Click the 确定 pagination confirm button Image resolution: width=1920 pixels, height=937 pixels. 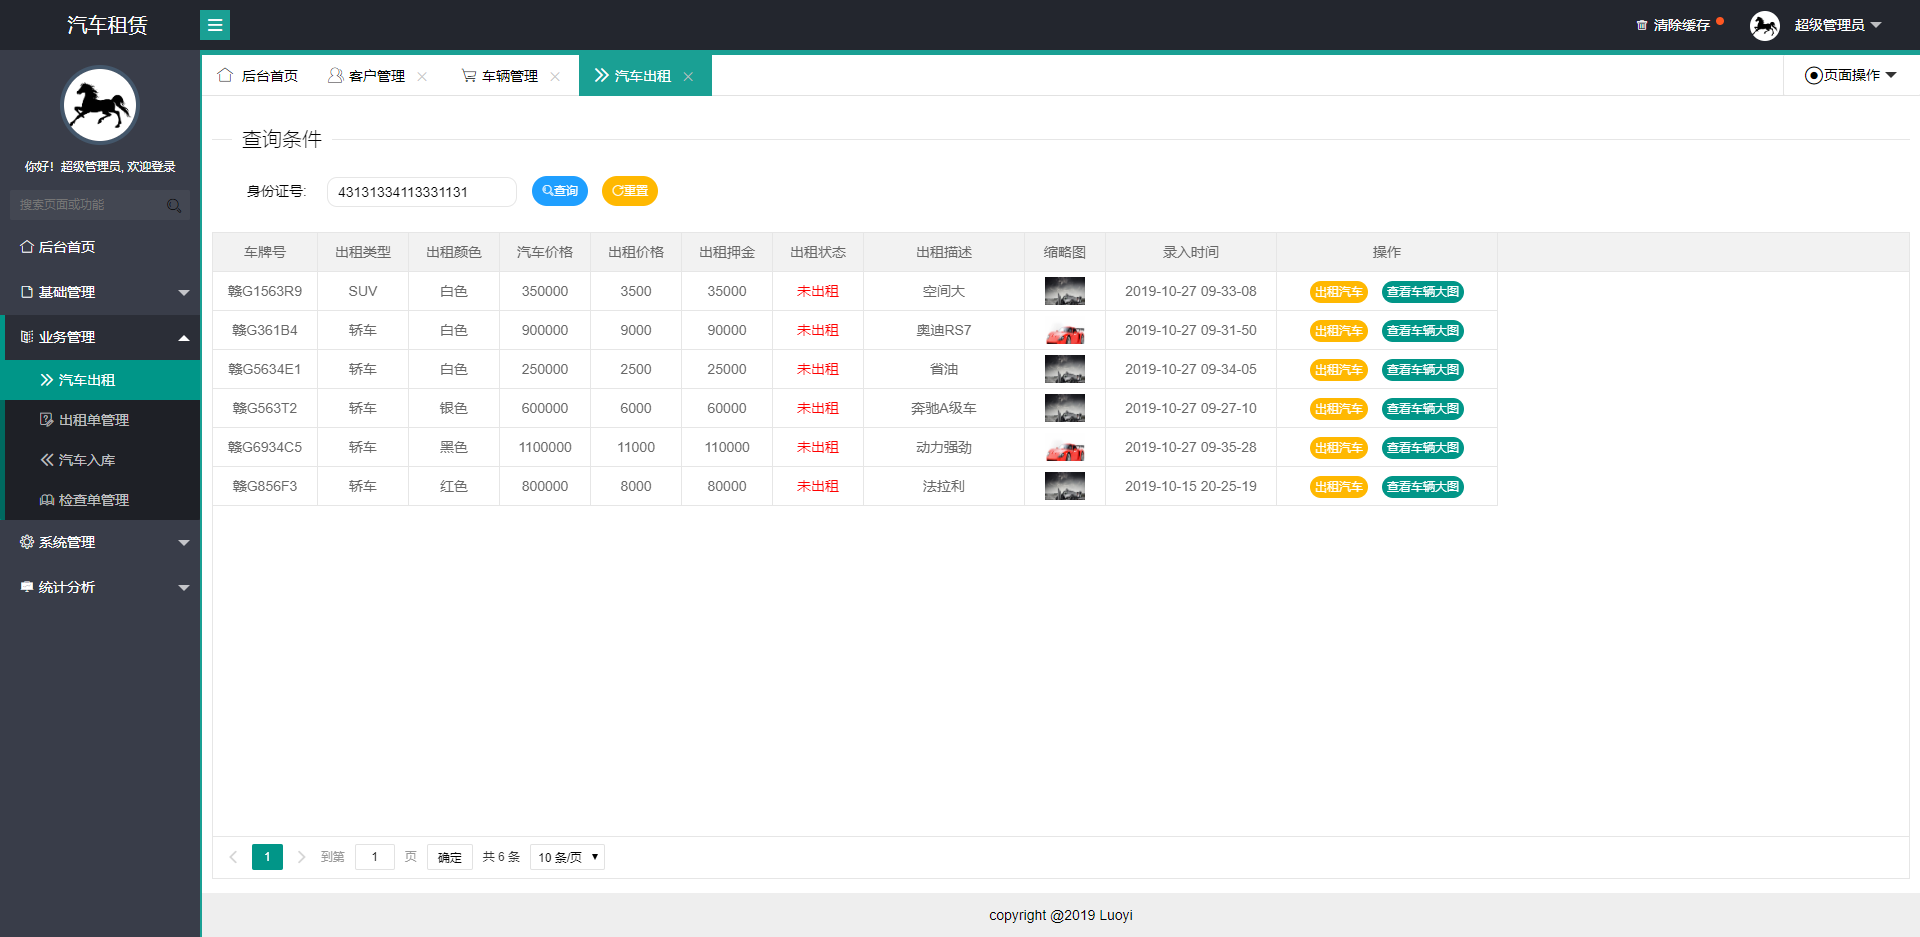pyautogui.click(x=450, y=857)
